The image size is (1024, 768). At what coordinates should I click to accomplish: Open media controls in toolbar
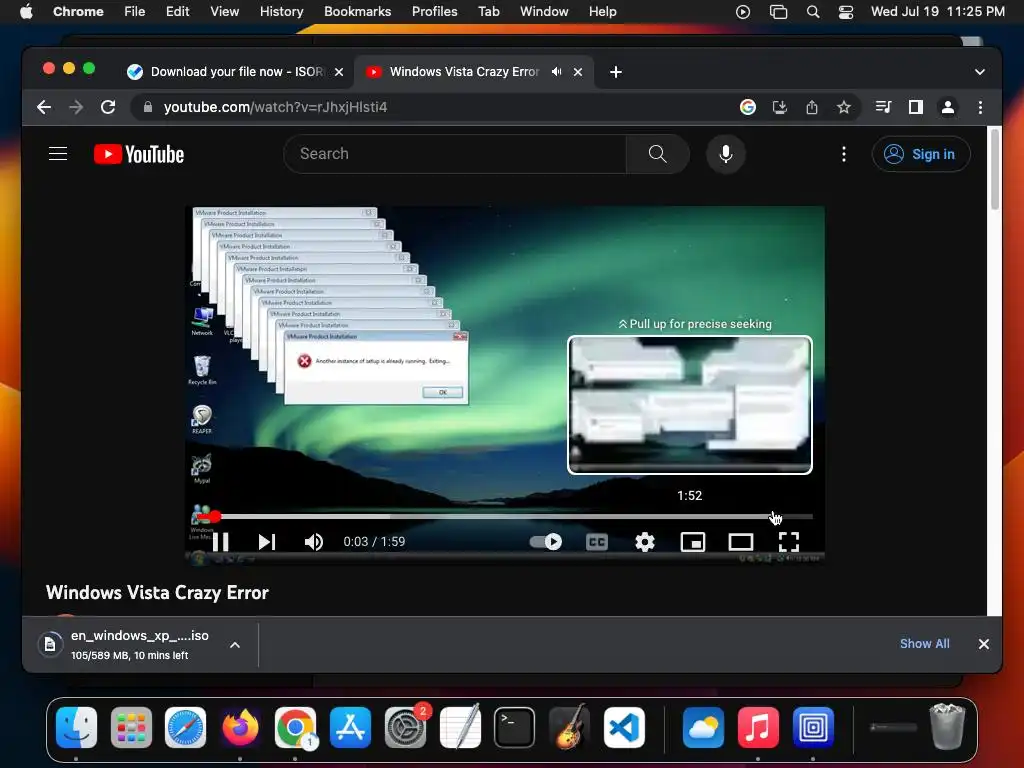883,107
